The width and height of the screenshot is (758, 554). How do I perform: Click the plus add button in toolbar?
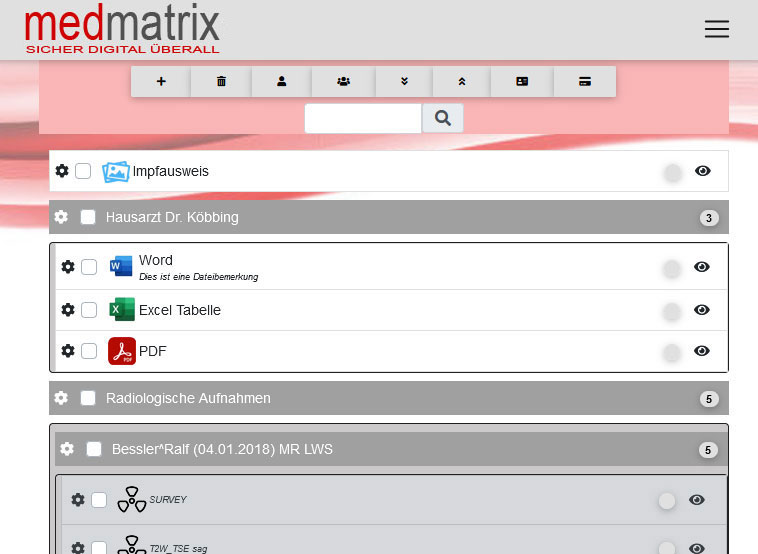tap(161, 82)
